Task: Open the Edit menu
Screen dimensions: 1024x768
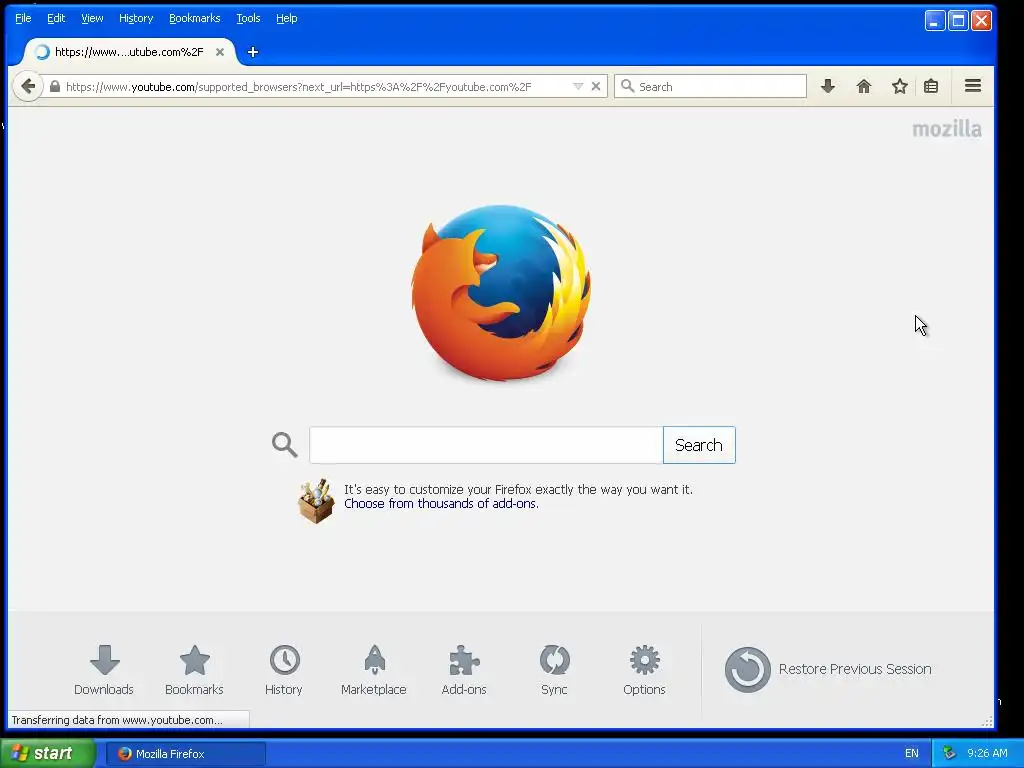Action: 56,18
